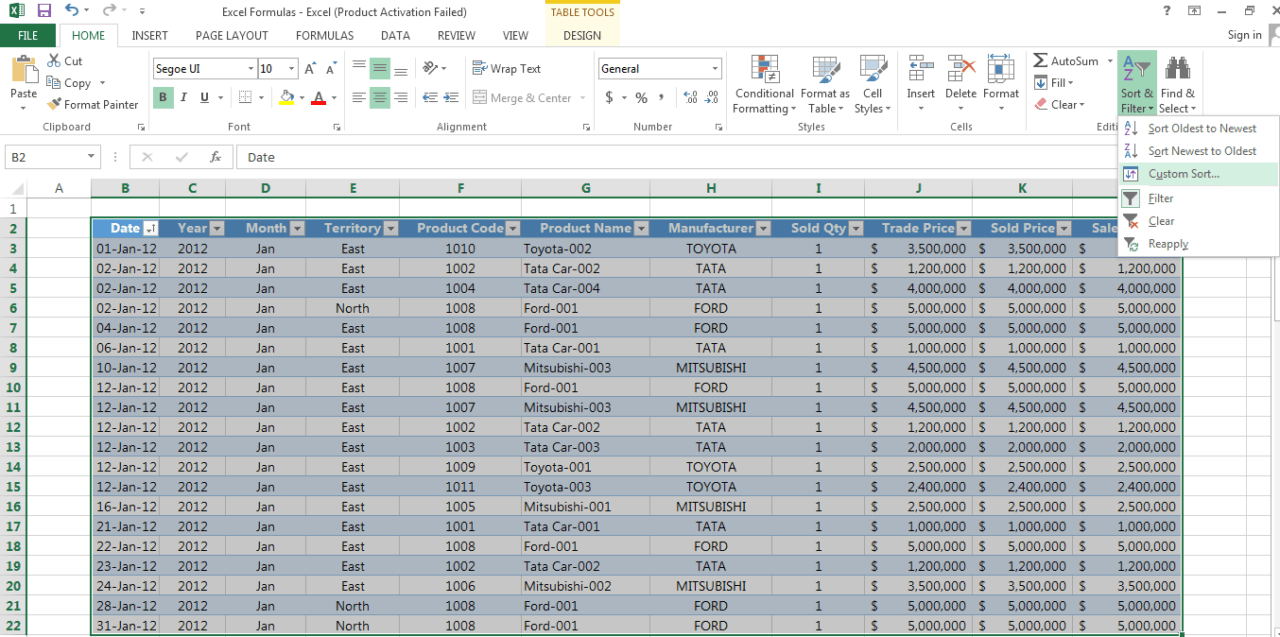Open the font size dropdown
The height and width of the screenshot is (637, 1280).
(292, 69)
